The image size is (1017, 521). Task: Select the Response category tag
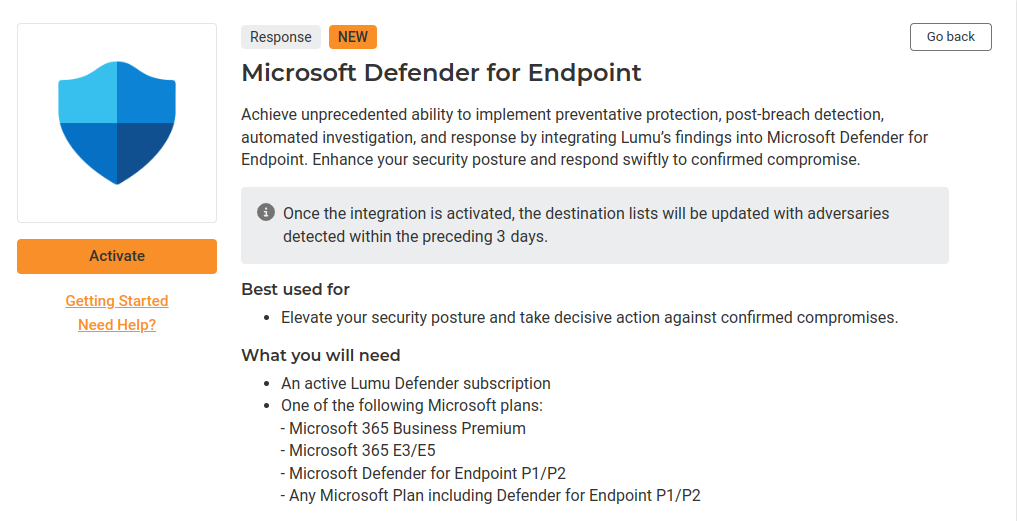[281, 37]
